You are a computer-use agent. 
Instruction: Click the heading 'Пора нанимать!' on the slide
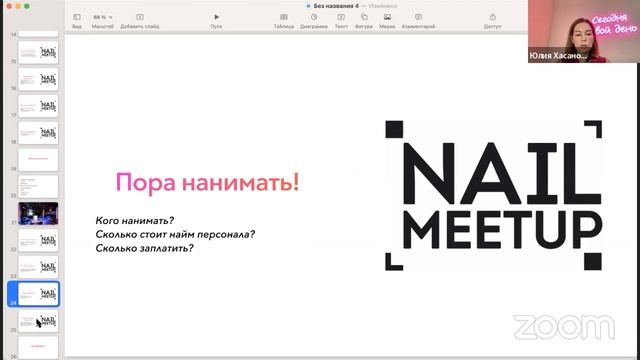pyautogui.click(x=207, y=182)
